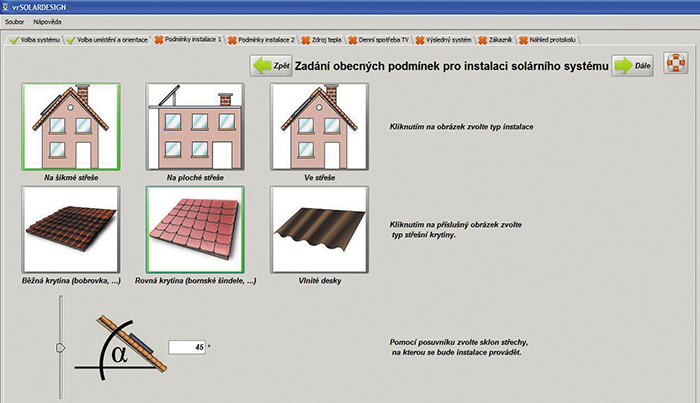Click the vrSOLARDESIGN title bar app icon
This screenshot has height=403, width=700.
tap(5, 7)
